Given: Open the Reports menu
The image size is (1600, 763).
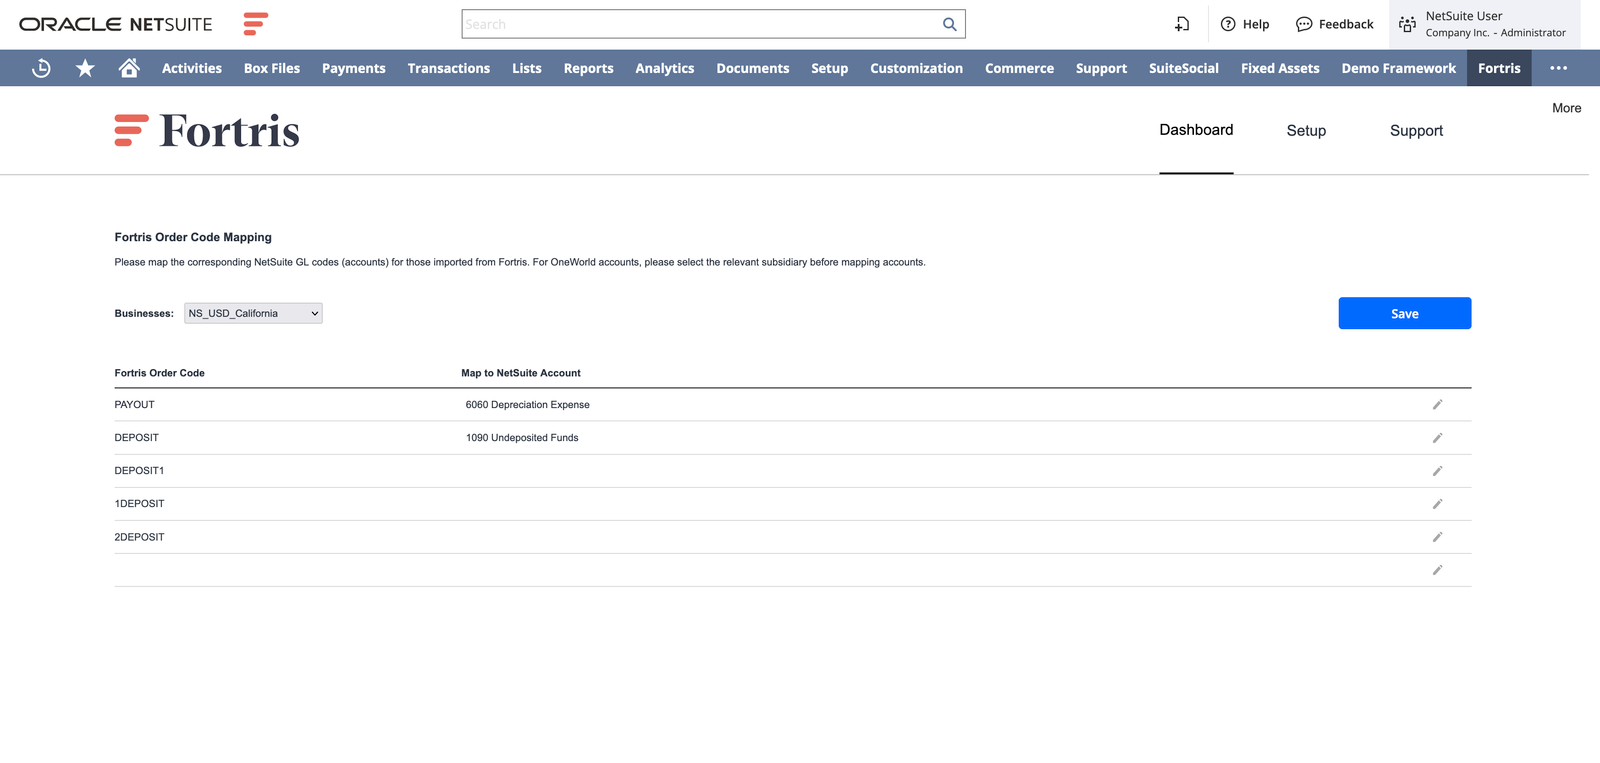Looking at the screenshot, I should tap(589, 68).
